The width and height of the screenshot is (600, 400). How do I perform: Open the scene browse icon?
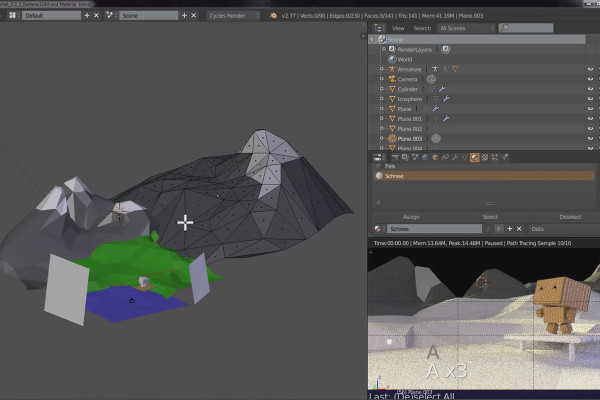click(110, 15)
